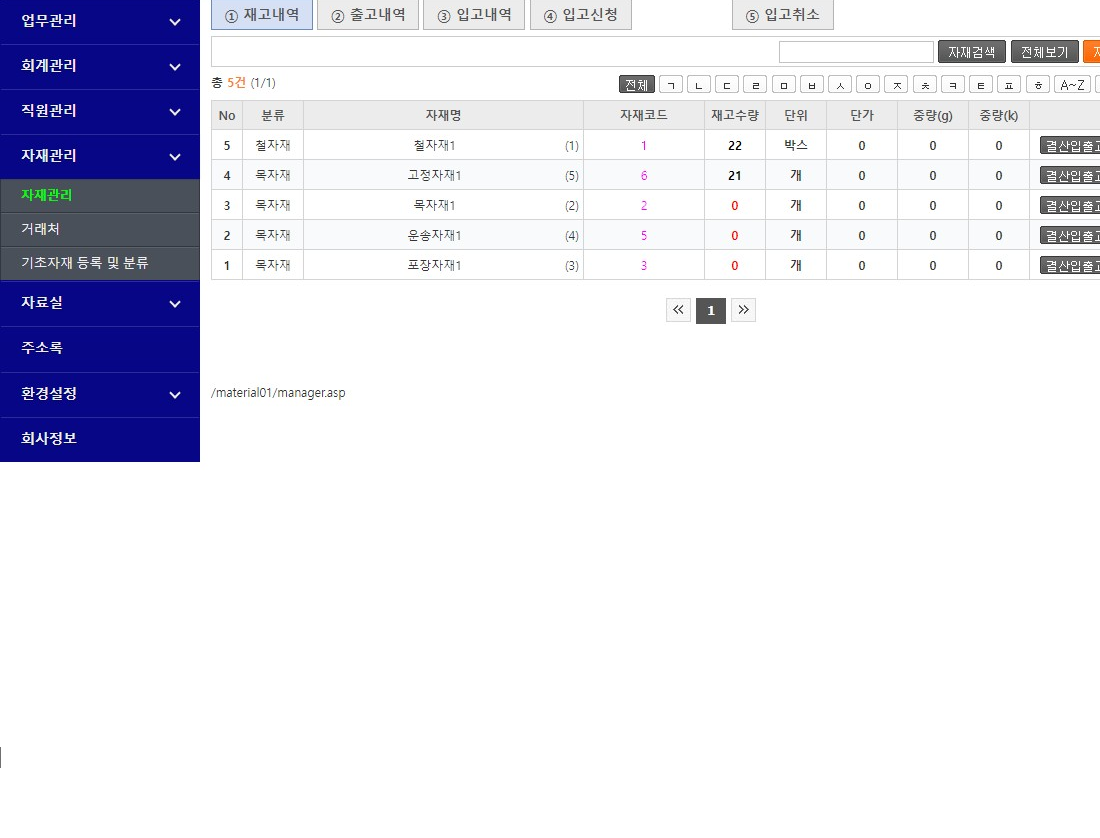Filter materials by the ㅁ consonant
Image resolution: width=1100 pixels, height=838 pixels.
pyautogui.click(x=784, y=85)
